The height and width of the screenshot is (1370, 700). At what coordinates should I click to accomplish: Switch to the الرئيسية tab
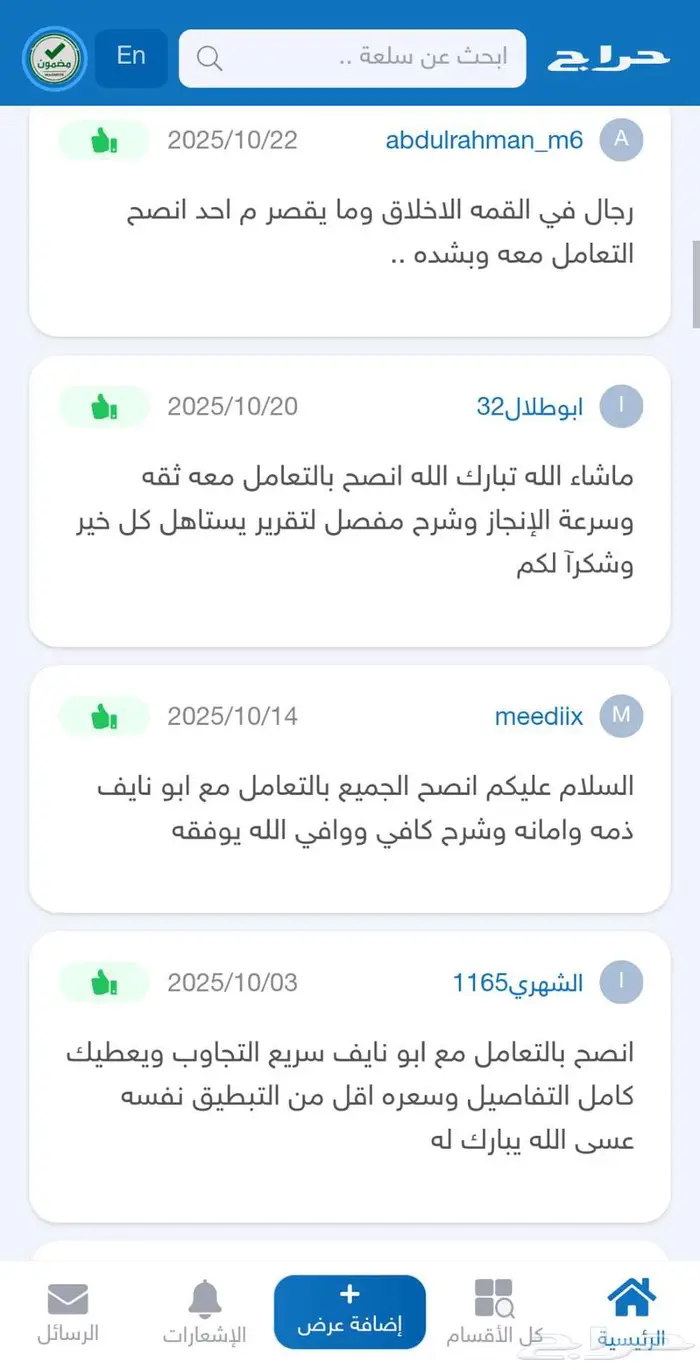click(630, 1310)
